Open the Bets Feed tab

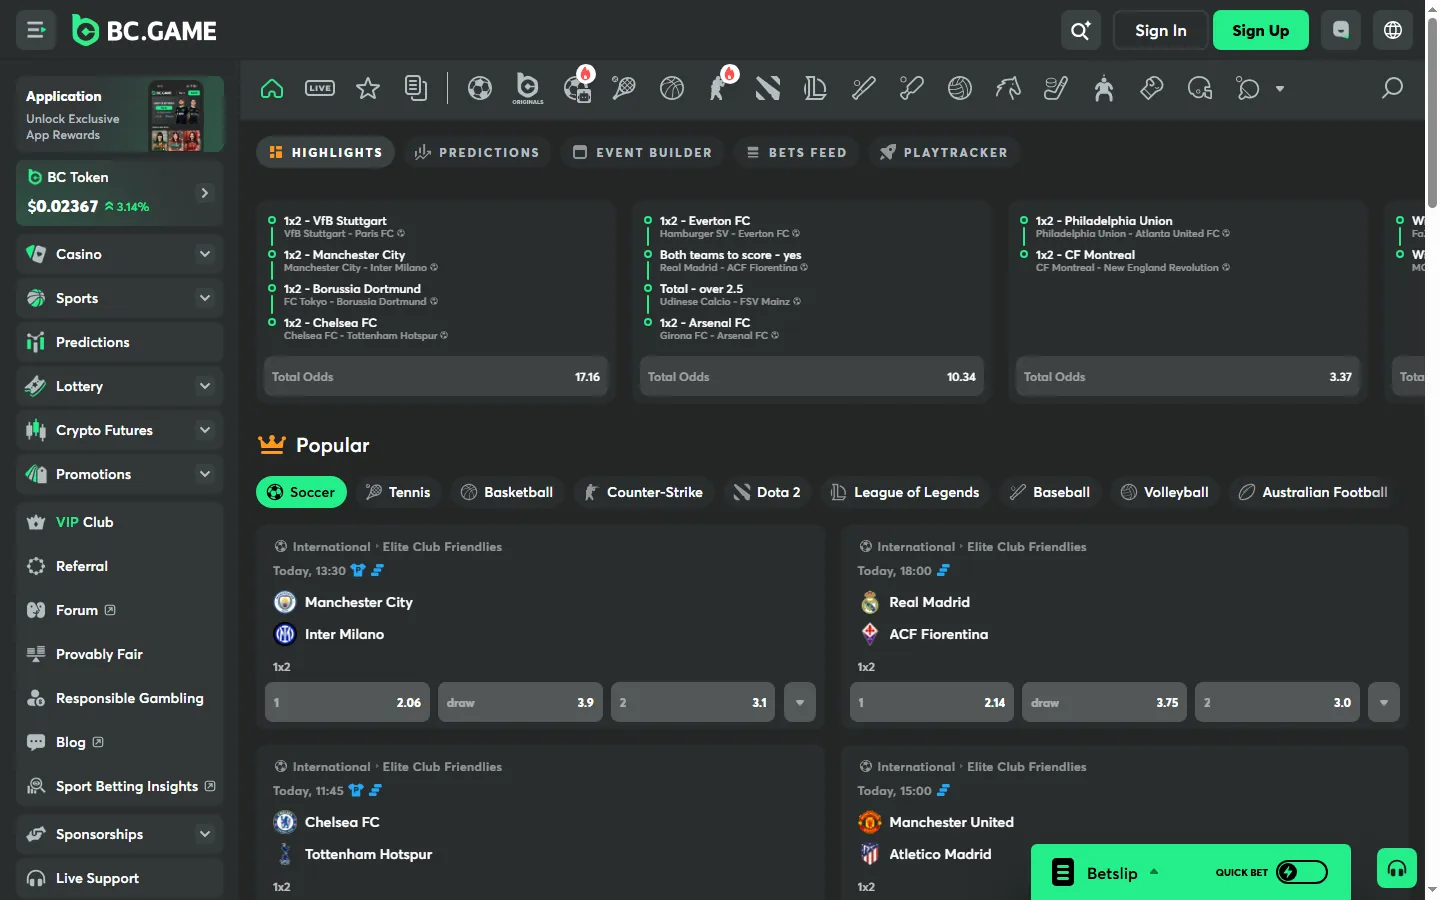click(797, 152)
